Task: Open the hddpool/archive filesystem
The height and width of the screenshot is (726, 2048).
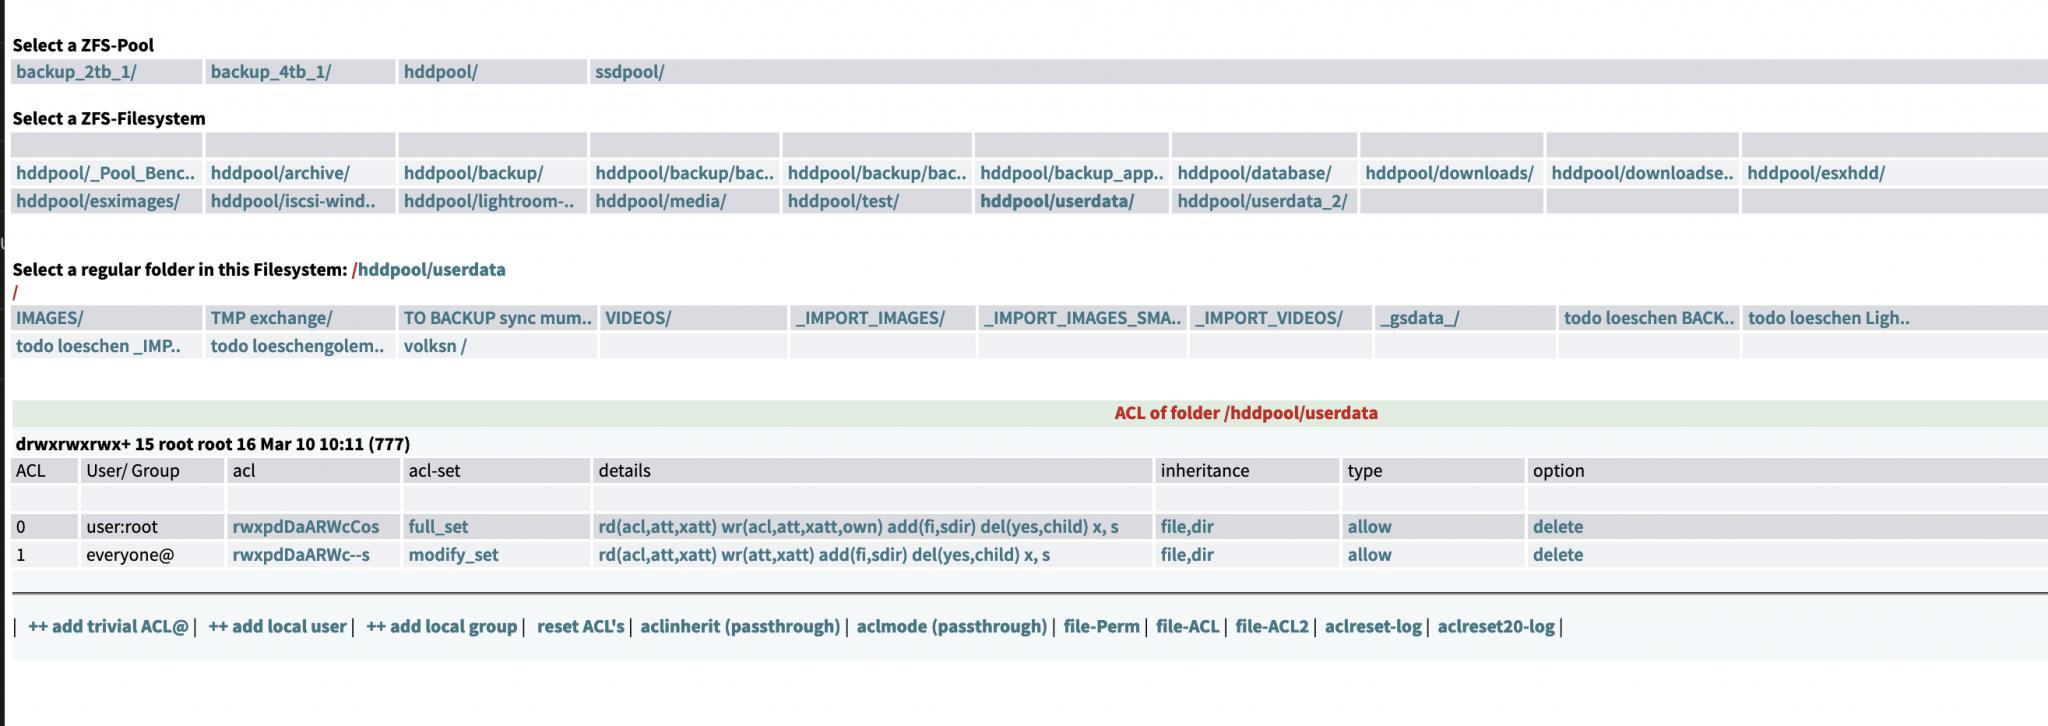Action: pyautogui.click(x=280, y=173)
